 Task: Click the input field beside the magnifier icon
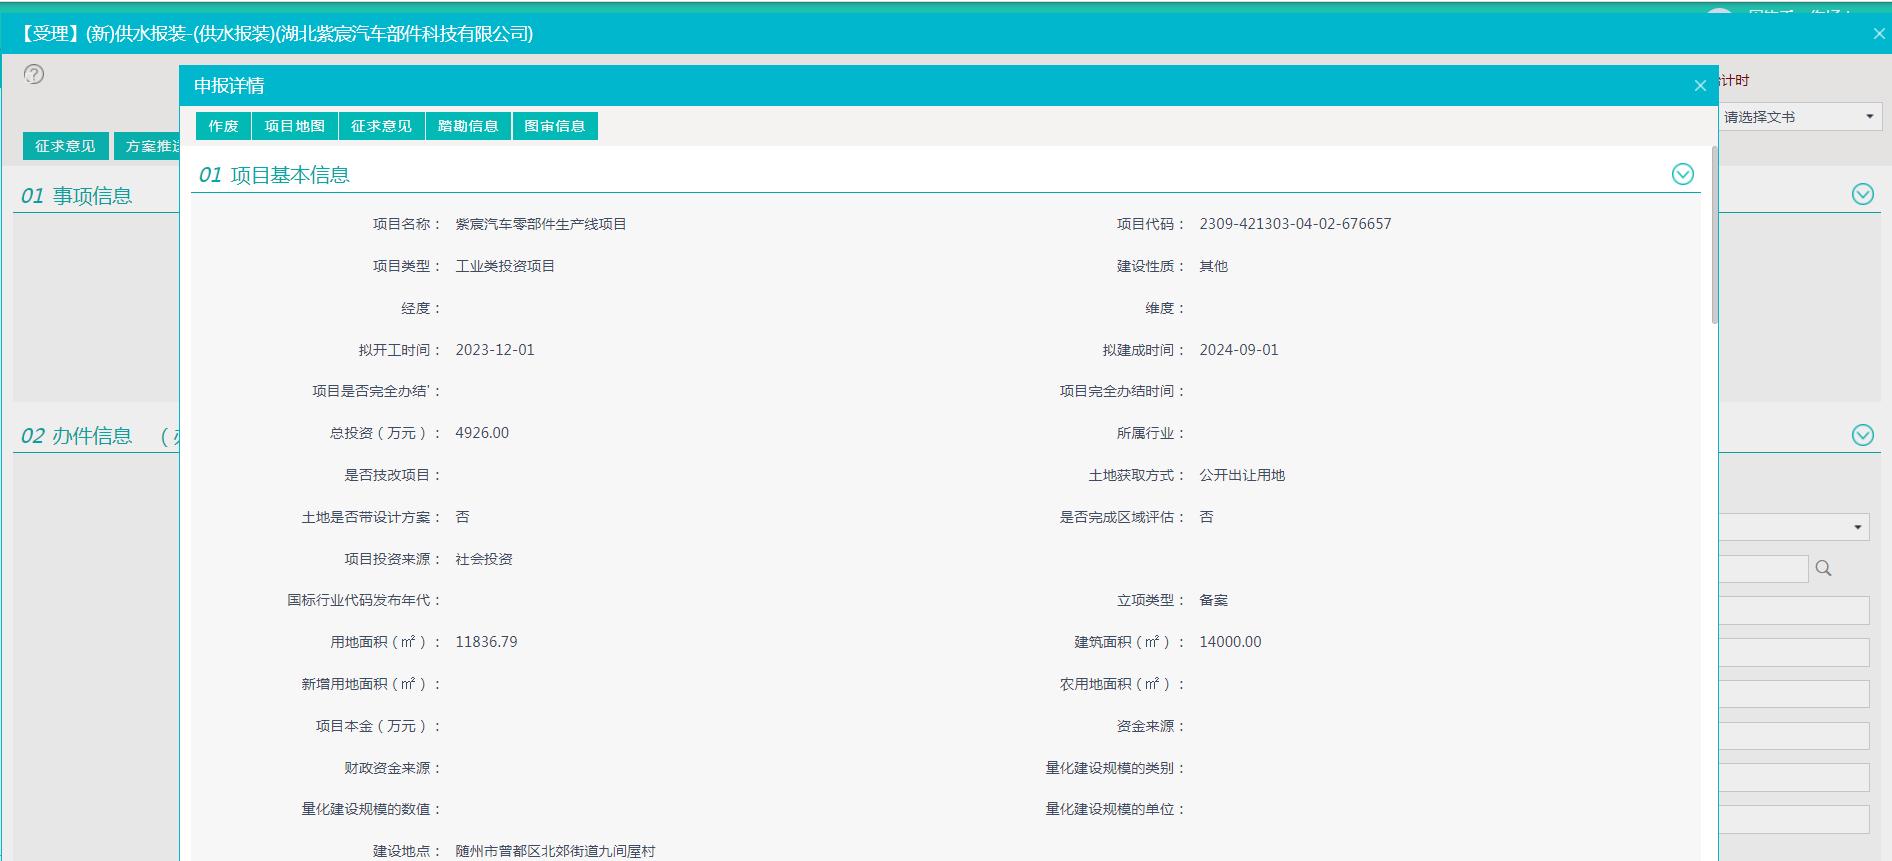(1763, 569)
